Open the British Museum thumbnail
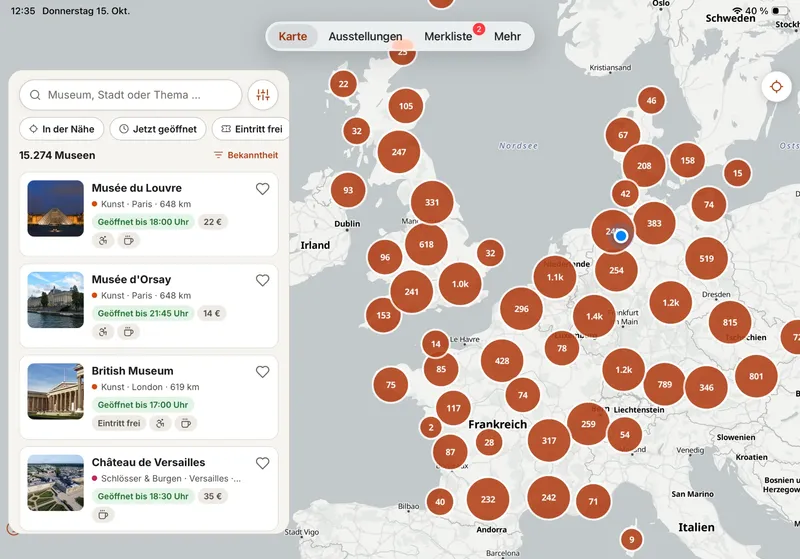The width and height of the screenshot is (800, 559). click(56, 391)
